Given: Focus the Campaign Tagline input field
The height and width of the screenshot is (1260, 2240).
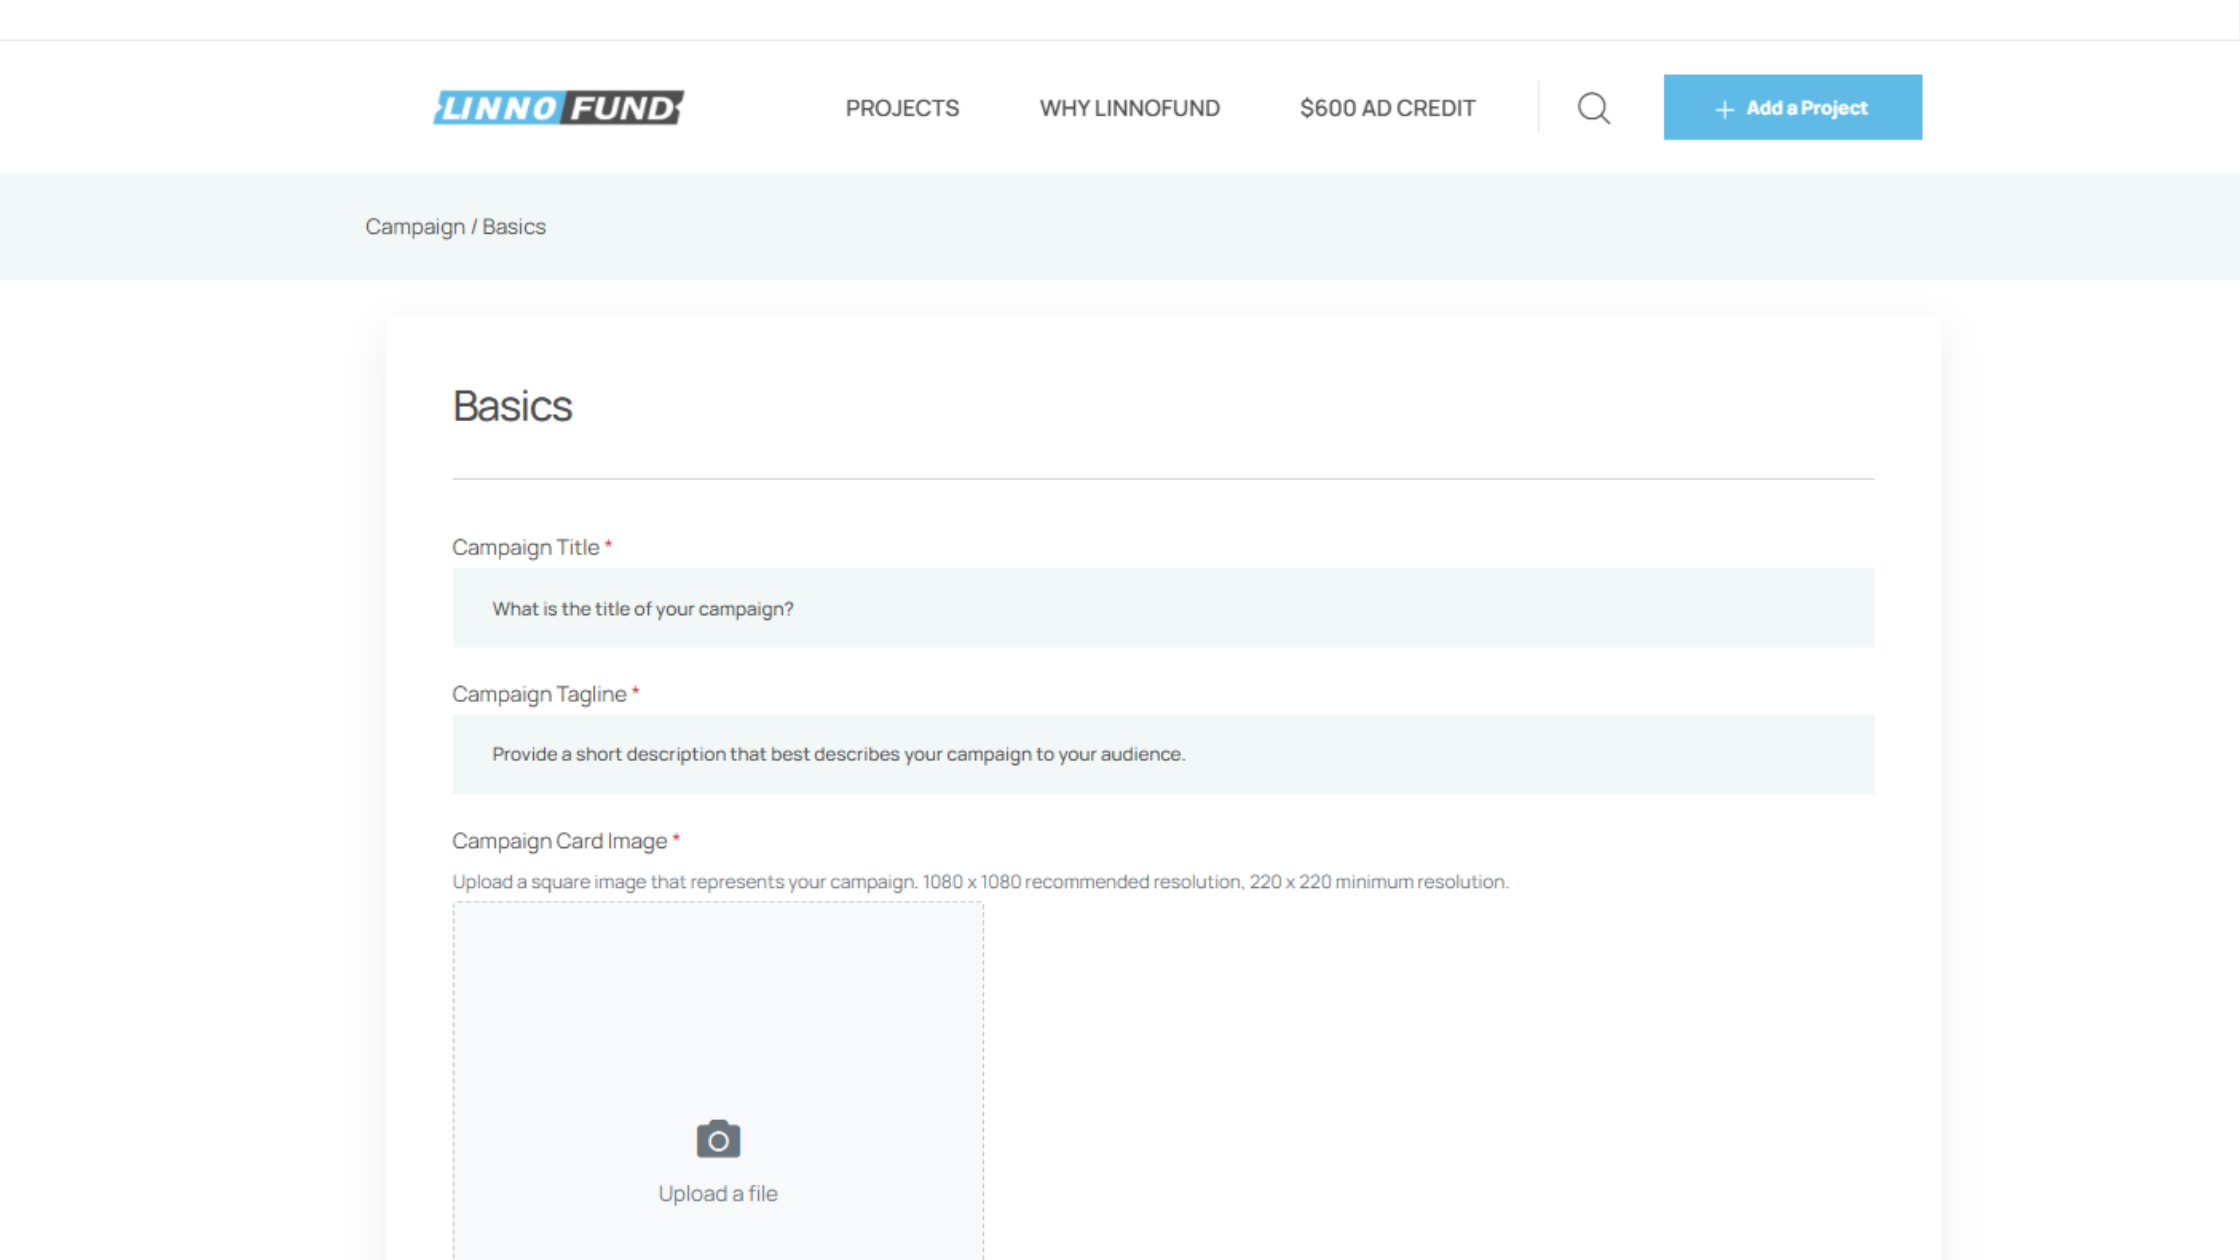Looking at the screenshot, I should coord(1162,754).
